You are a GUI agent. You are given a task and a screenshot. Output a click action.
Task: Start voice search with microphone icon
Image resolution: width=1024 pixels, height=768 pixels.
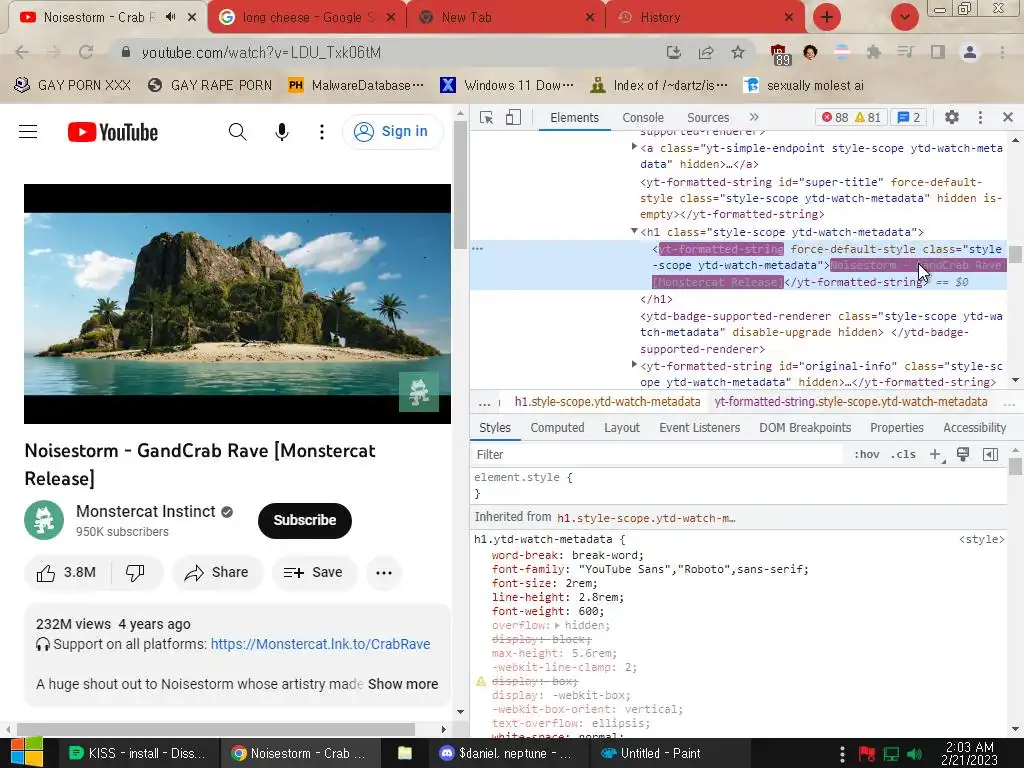(x=281, y=132)
